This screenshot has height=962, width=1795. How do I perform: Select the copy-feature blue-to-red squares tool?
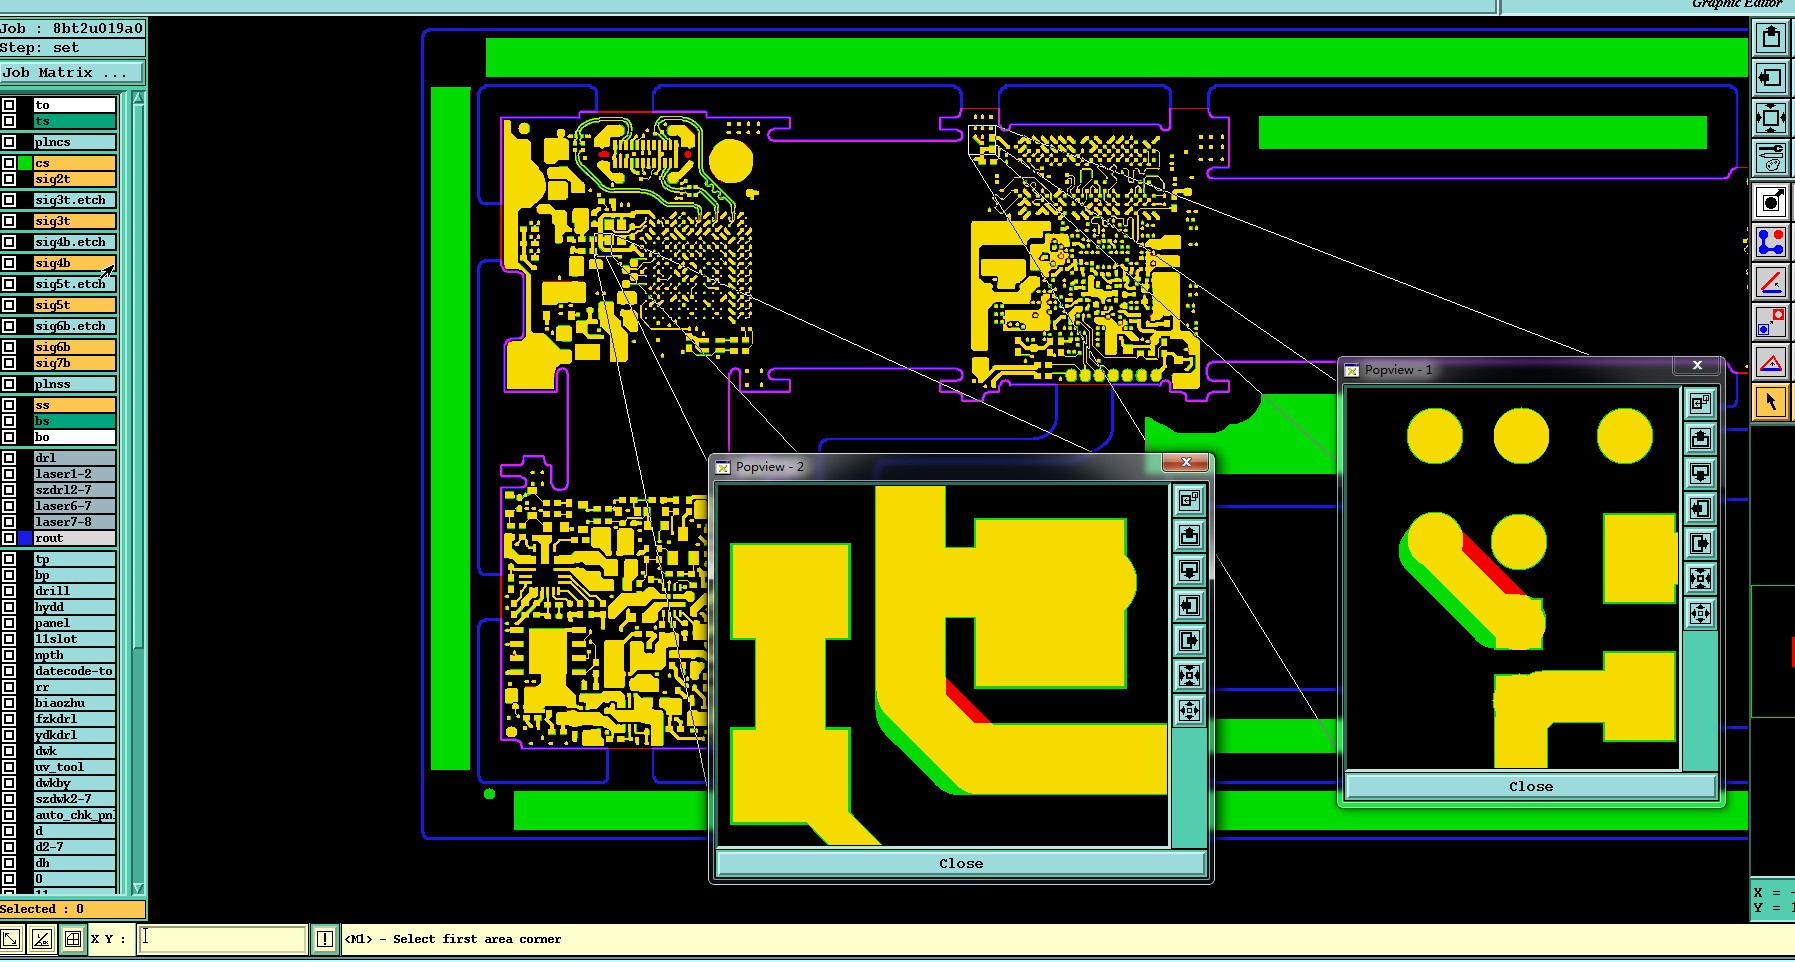pyautogui.click(x=1771, y=322)
